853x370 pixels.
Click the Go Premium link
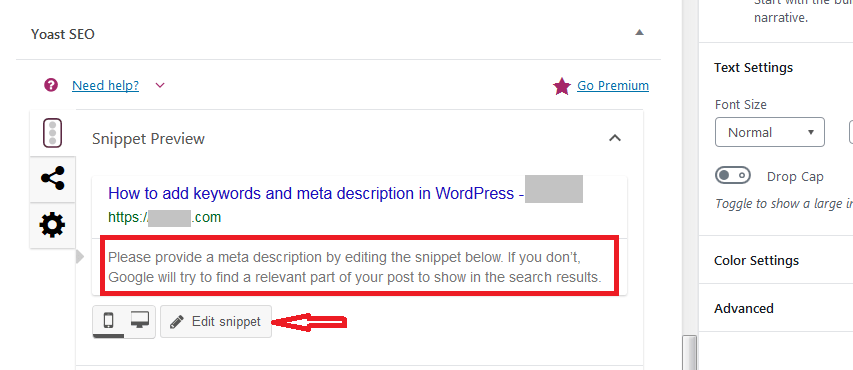(613, 85)
